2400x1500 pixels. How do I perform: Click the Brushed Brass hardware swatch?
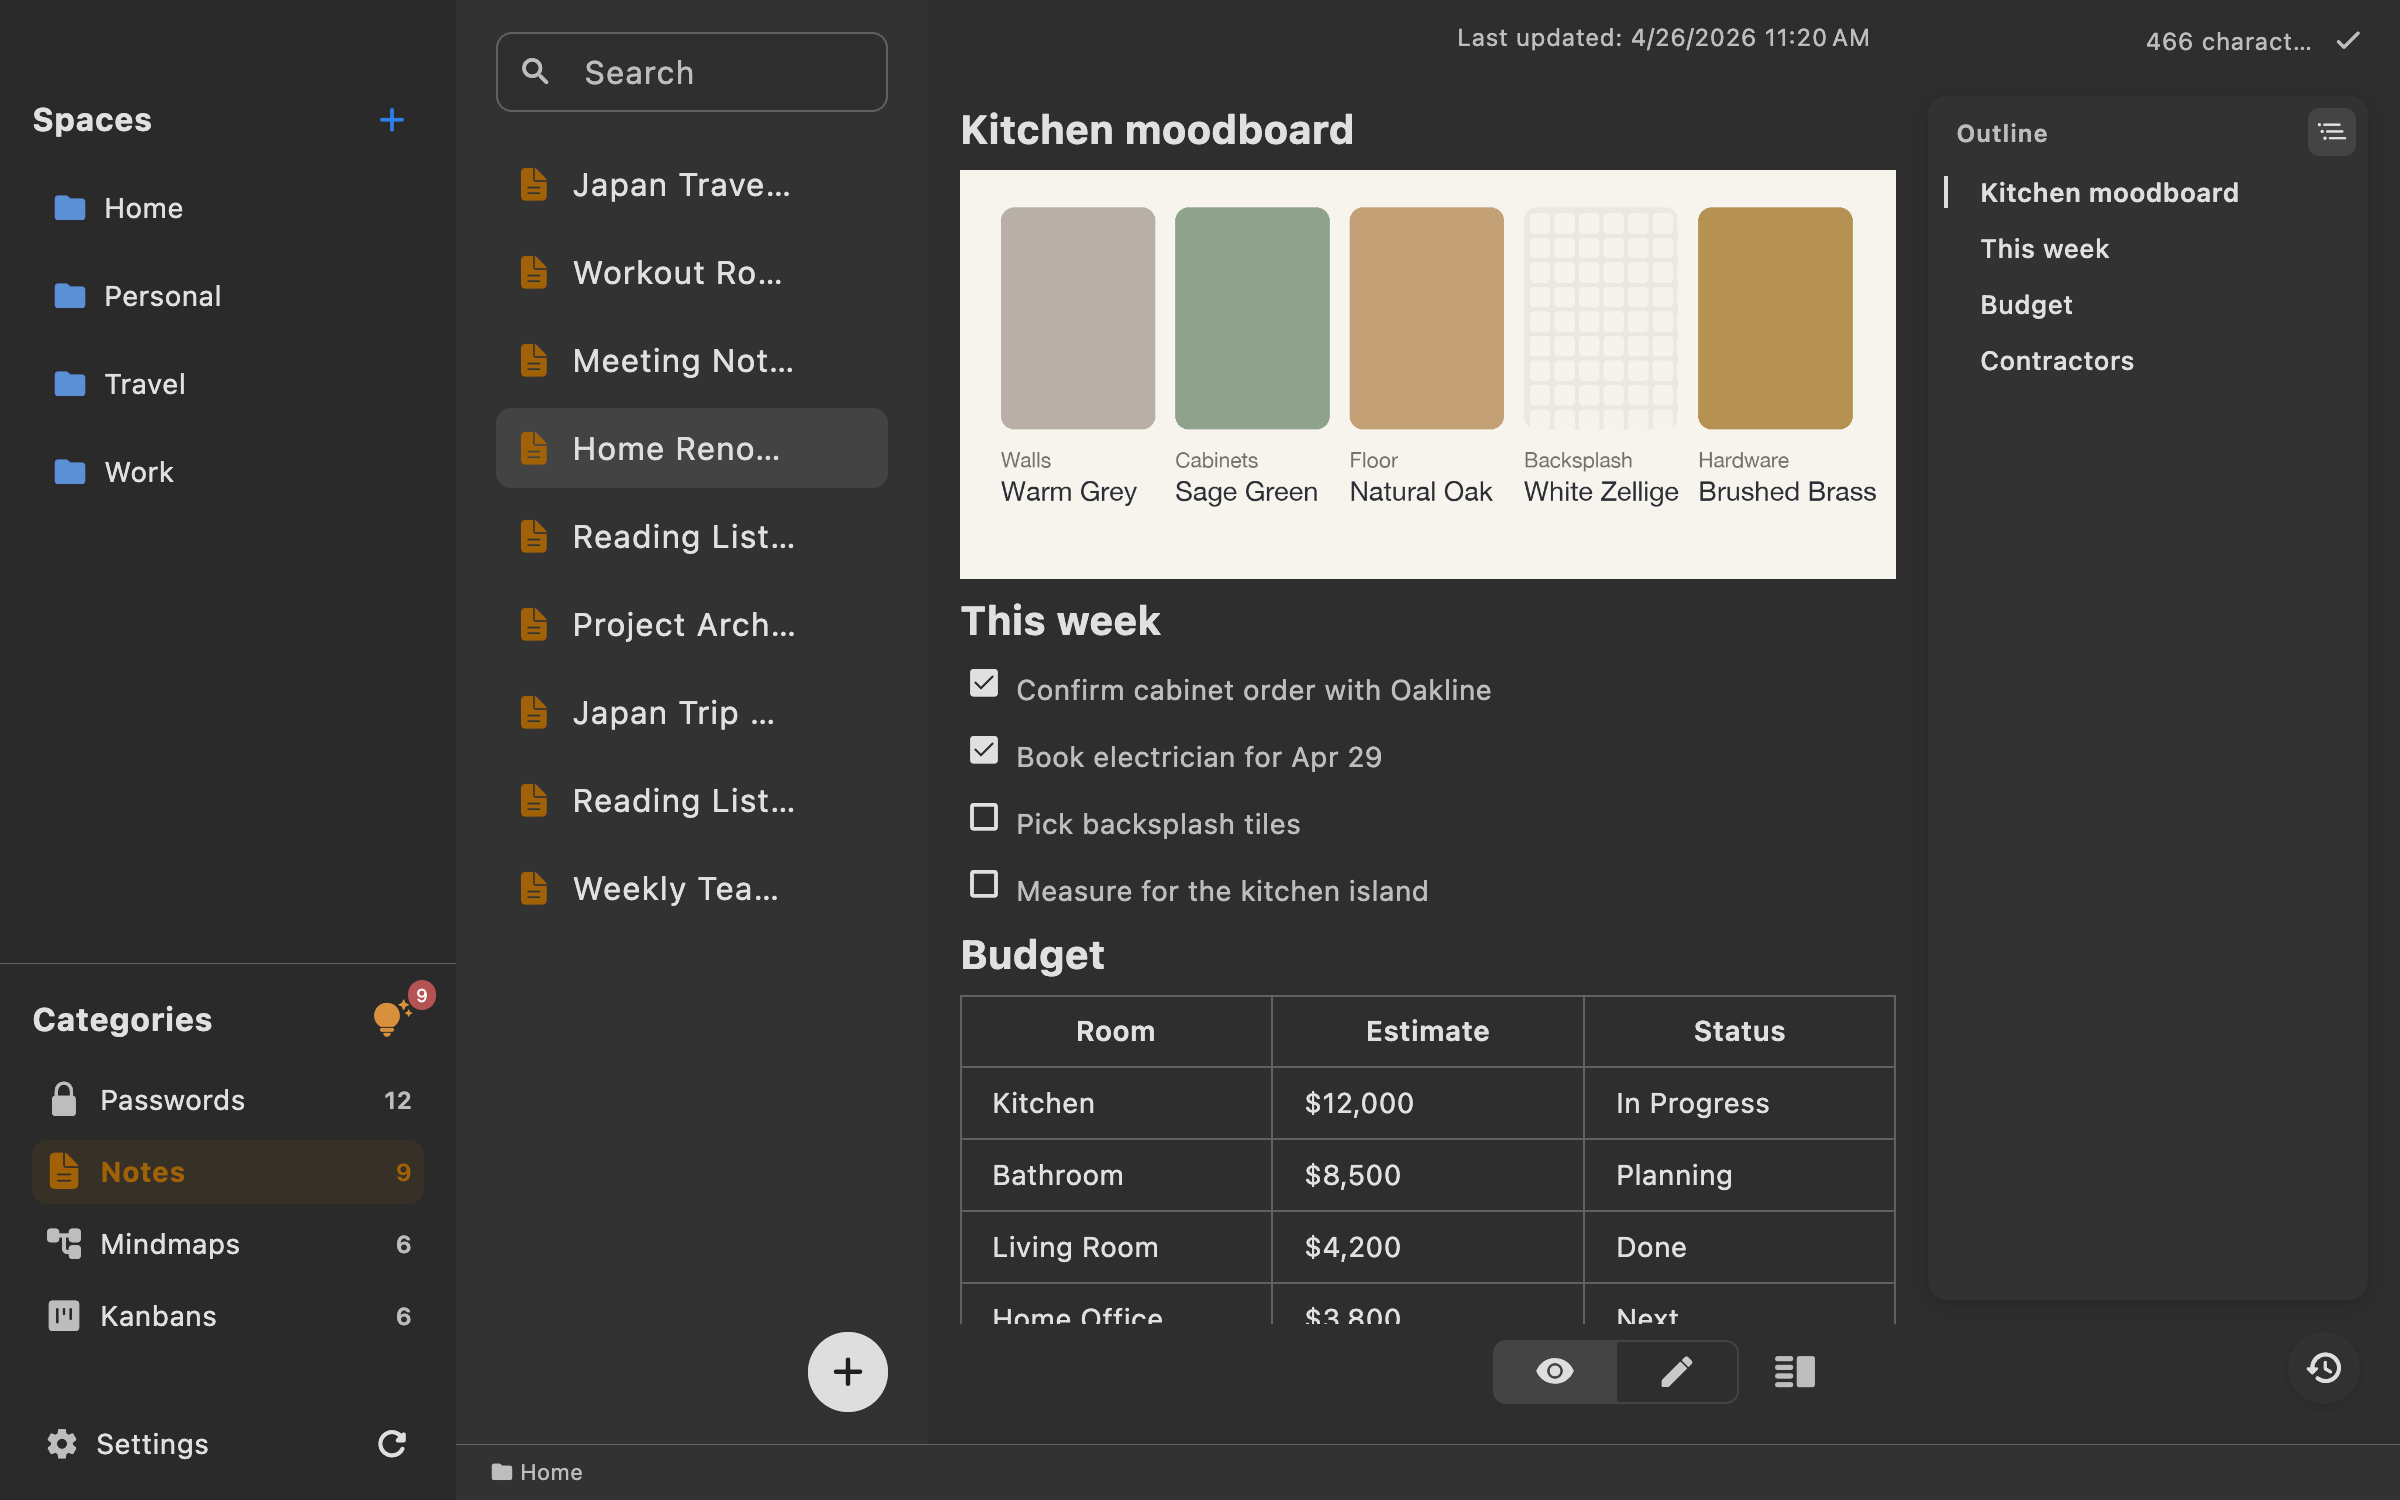[x=1775, y=318]
